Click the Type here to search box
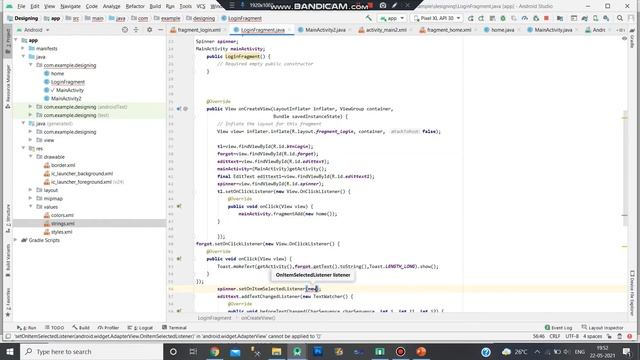 pos(91,351)
